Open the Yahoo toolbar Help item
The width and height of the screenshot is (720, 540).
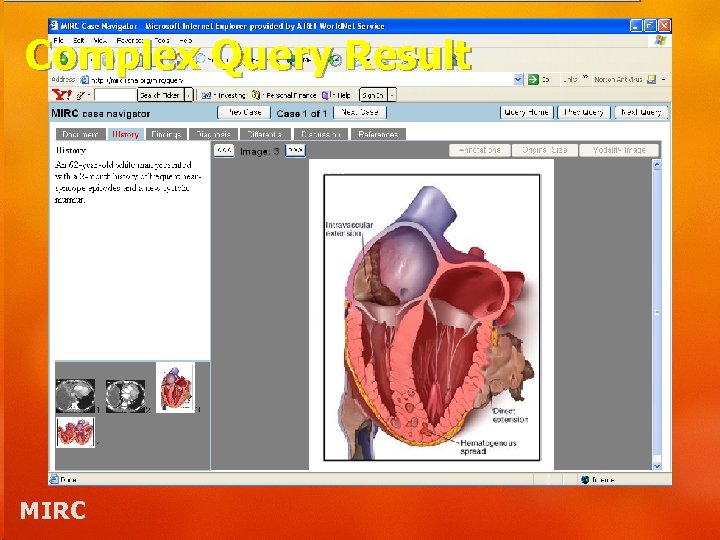337,95
